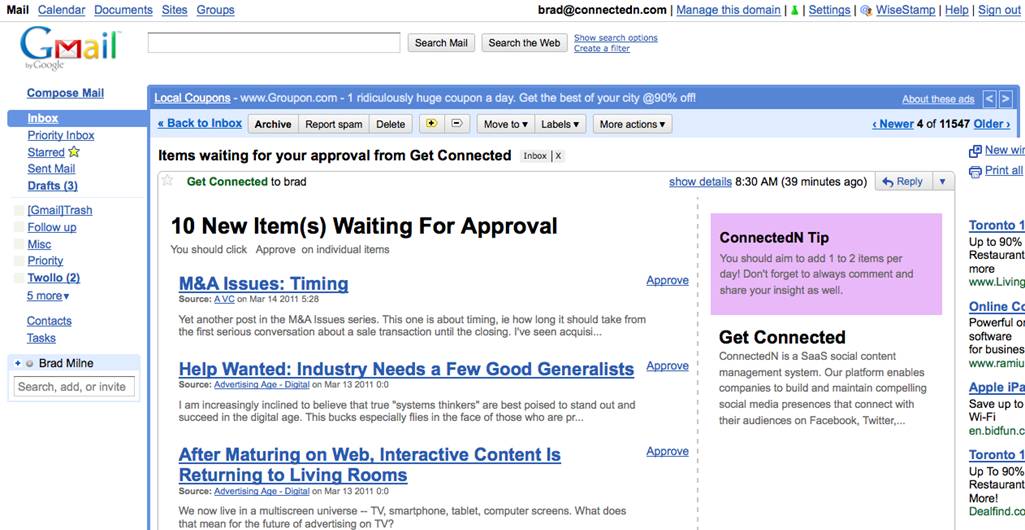1025x530 pixels.
Task: Open Documents in top navigation
Action: click(x=124, y=10)
